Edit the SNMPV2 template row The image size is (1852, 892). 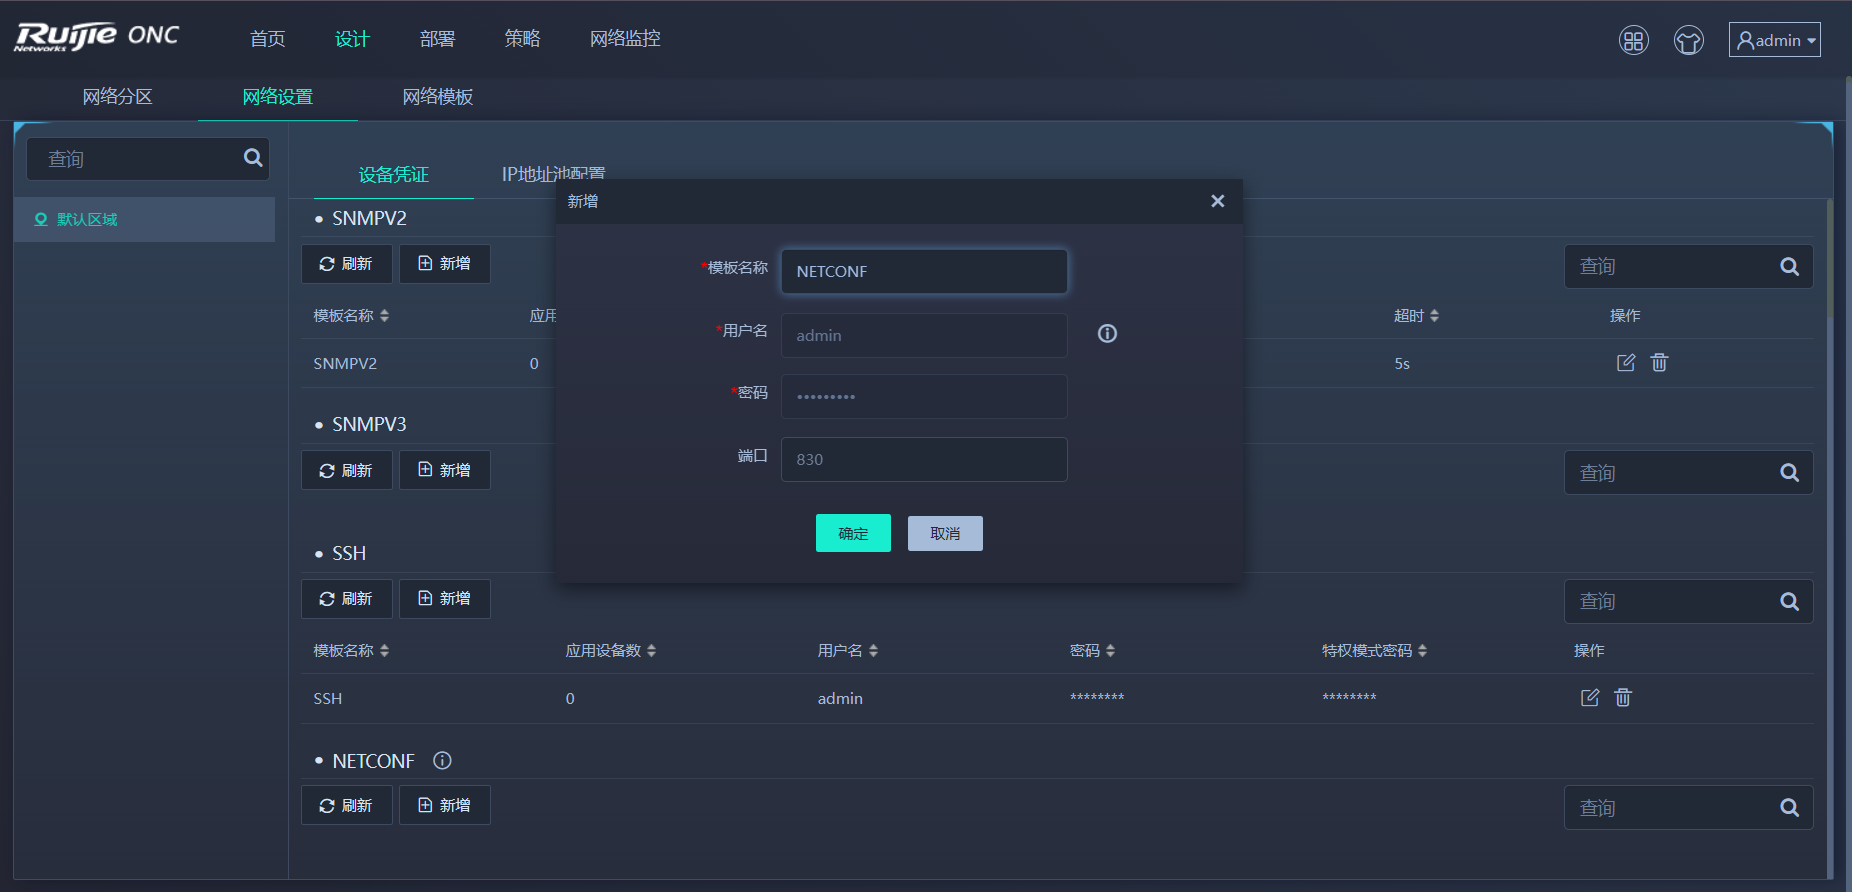pos(1626,363)
